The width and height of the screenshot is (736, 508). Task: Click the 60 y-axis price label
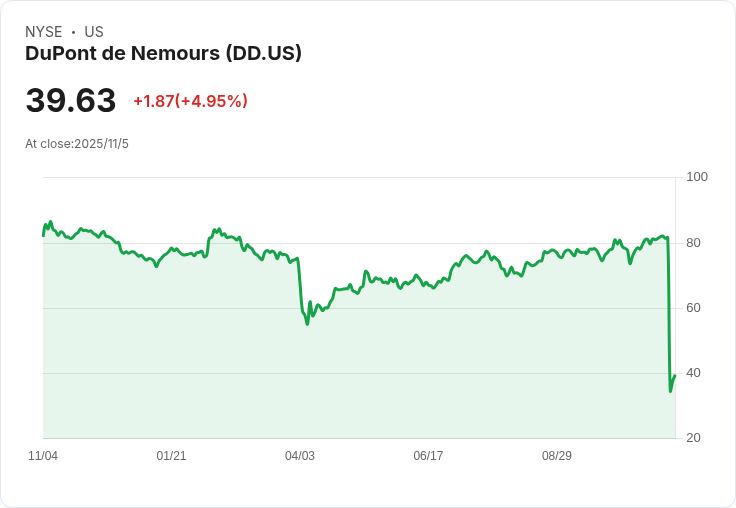tap(693, 308)
